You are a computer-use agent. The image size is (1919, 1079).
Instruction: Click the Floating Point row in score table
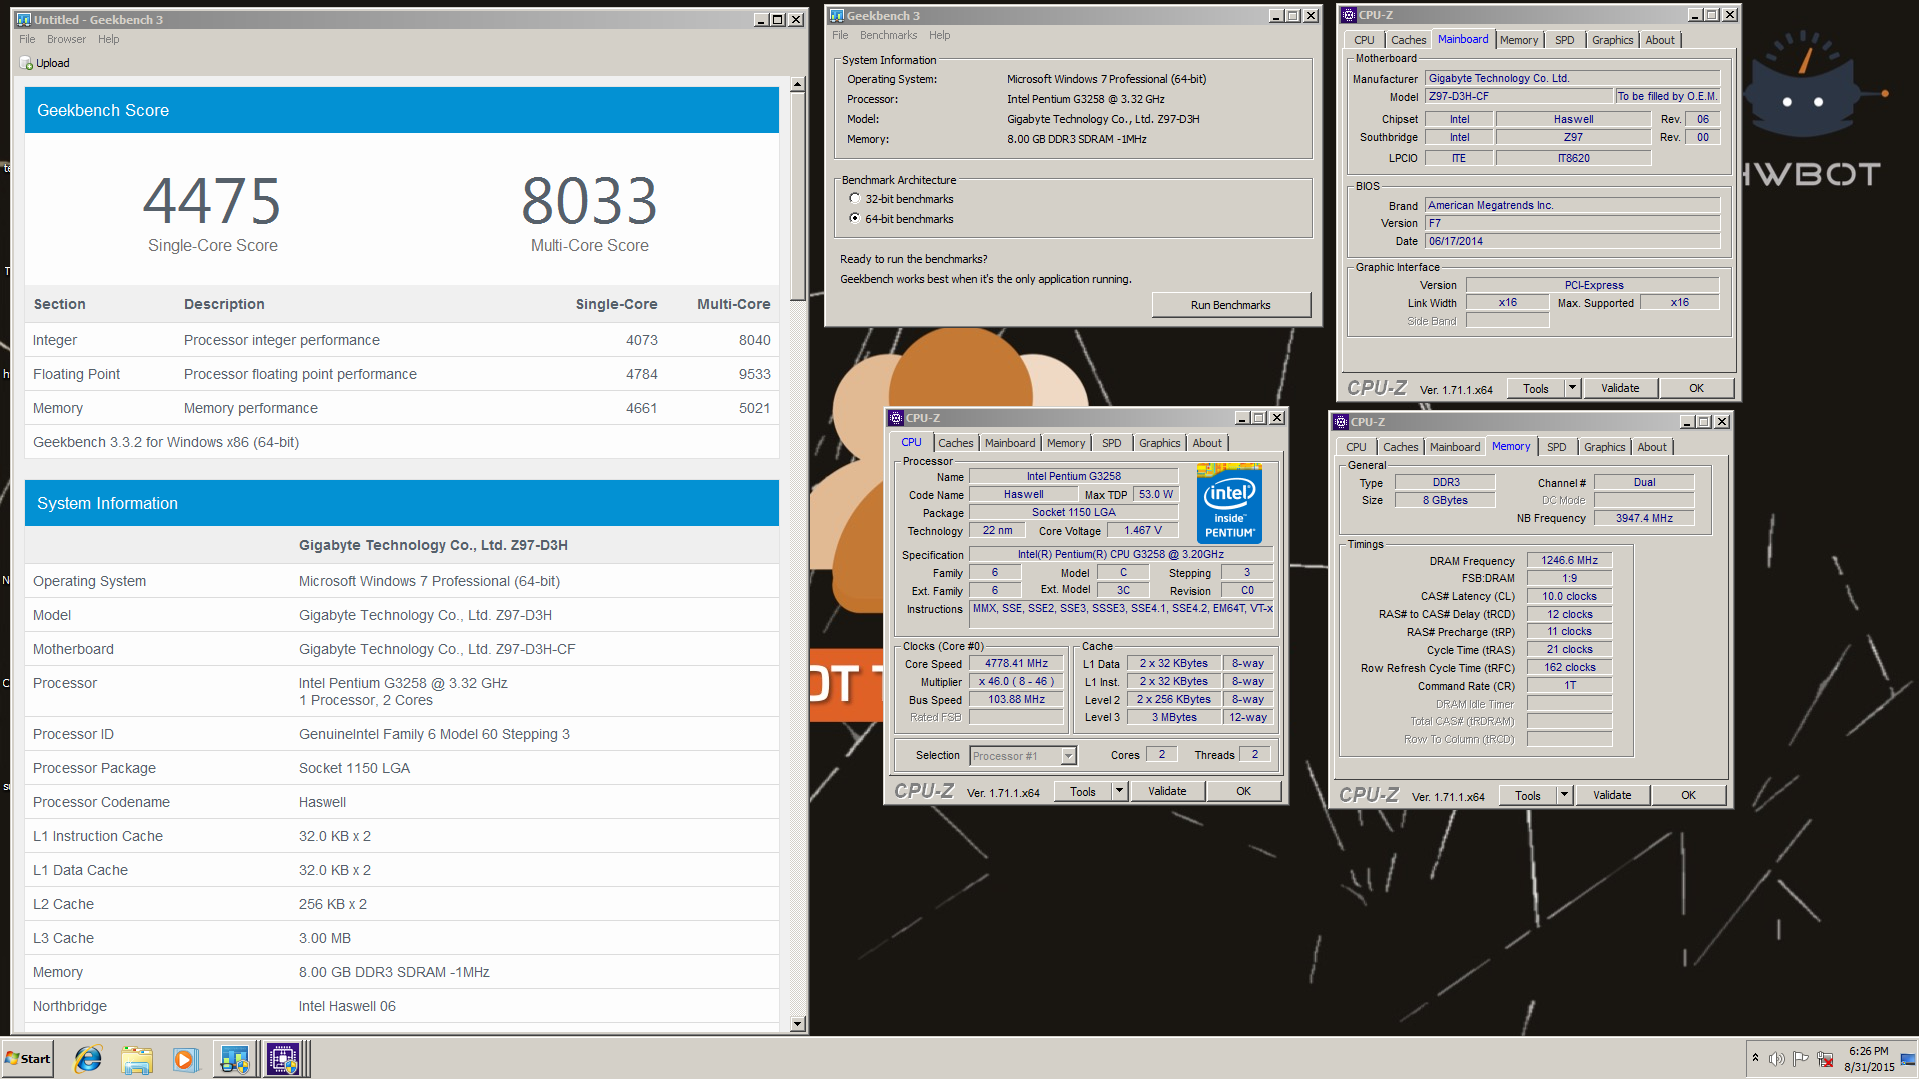pos(401,374)
